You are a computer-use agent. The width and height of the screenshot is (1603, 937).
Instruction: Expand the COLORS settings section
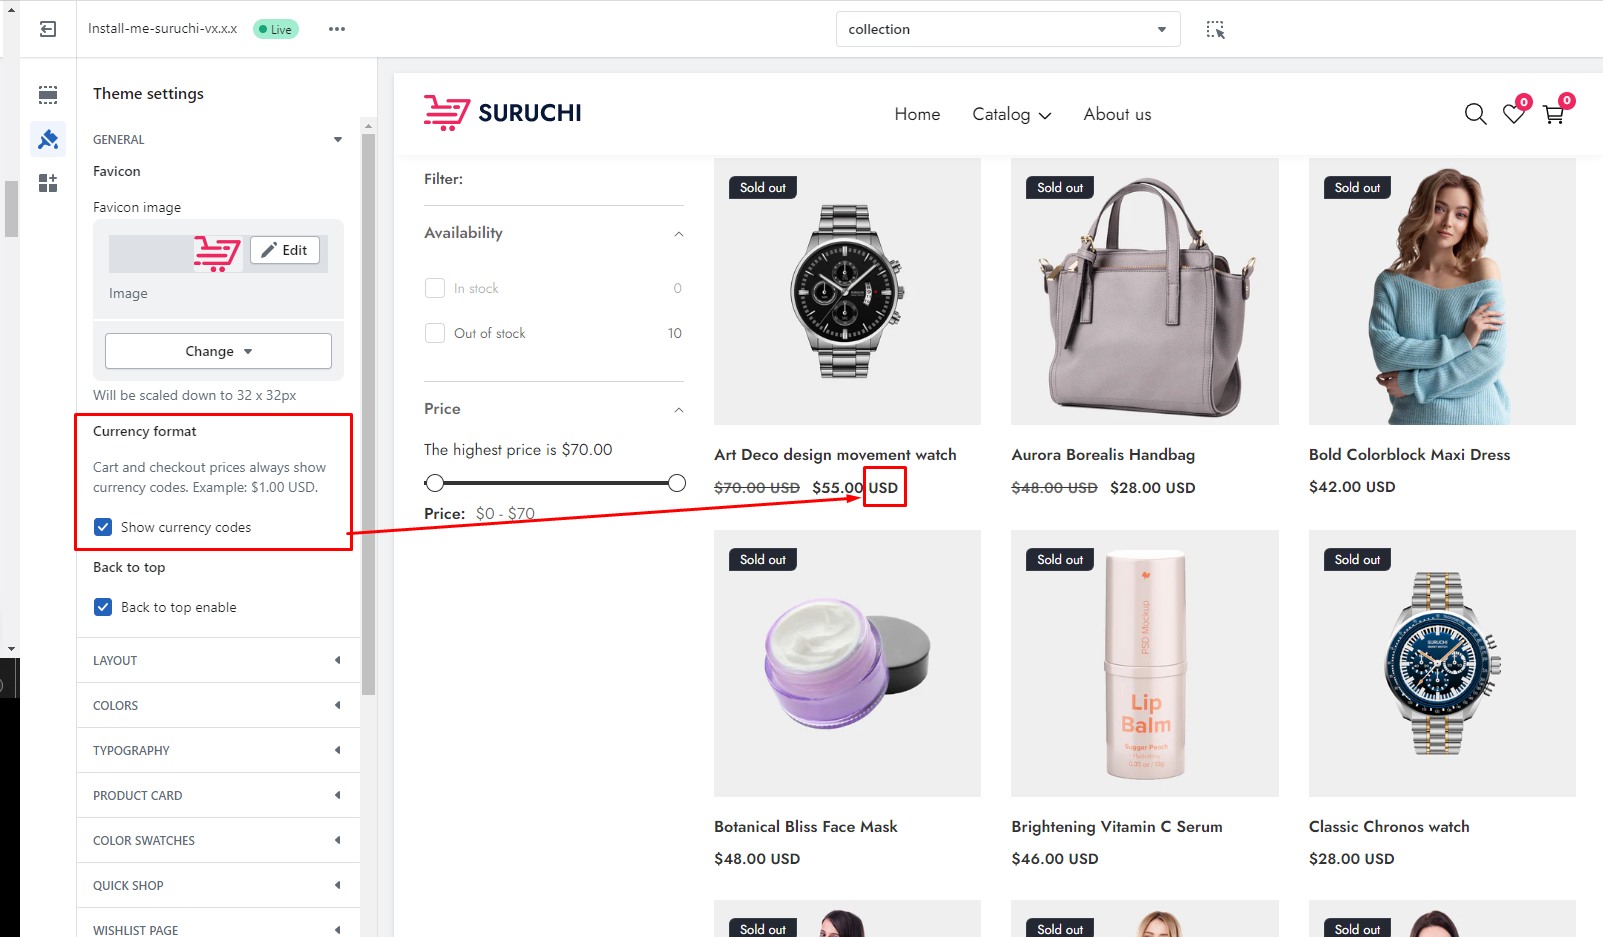tap(217, 705)
